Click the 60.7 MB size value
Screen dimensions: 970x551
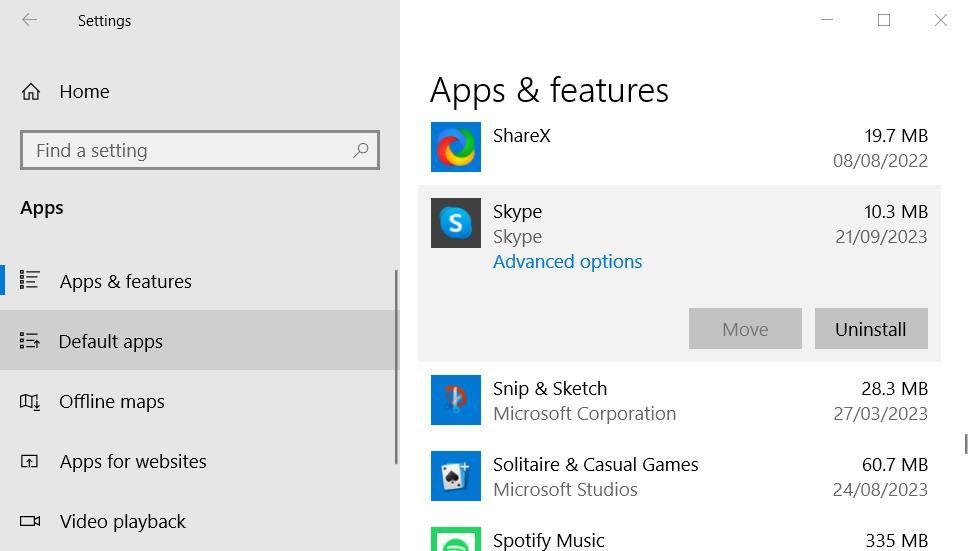[895, 464]
